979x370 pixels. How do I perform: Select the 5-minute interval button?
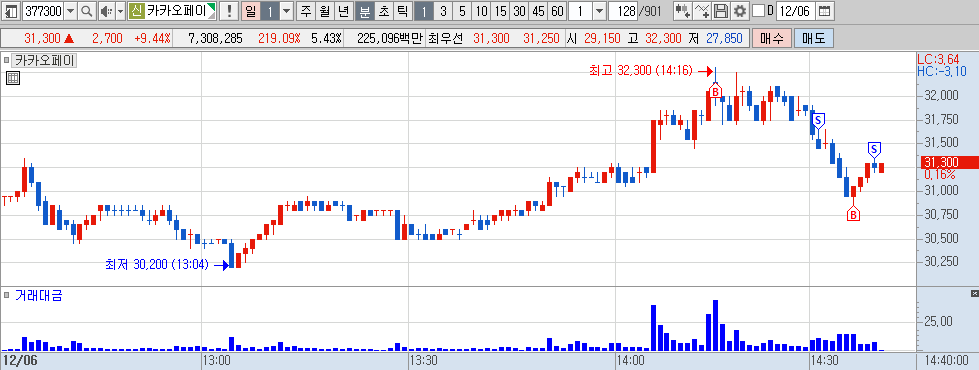(x=462, y=11)
